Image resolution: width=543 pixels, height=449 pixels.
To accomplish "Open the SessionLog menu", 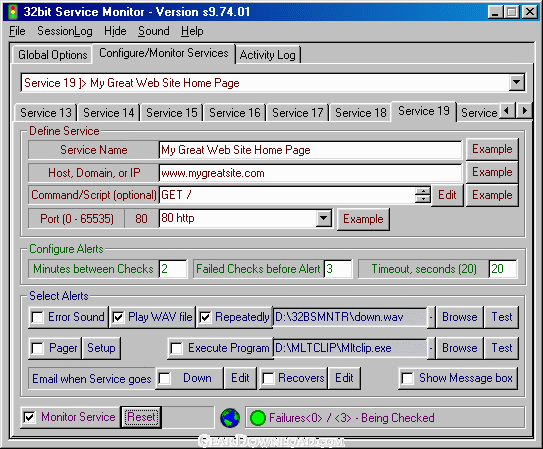I will (65, 31).
